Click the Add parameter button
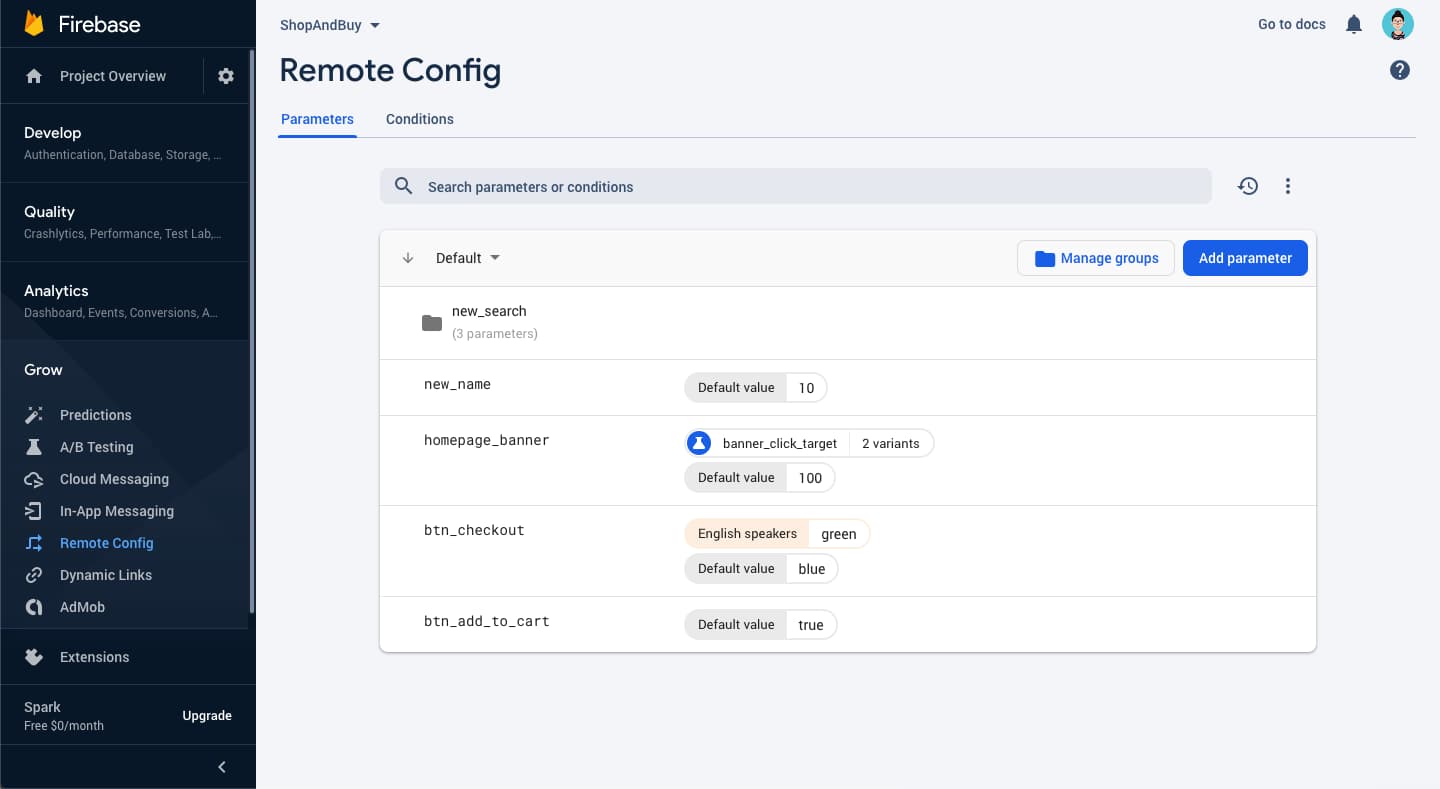This screenshot has width=1440, height=789. pyautogui.click(x=1245, y=258)
